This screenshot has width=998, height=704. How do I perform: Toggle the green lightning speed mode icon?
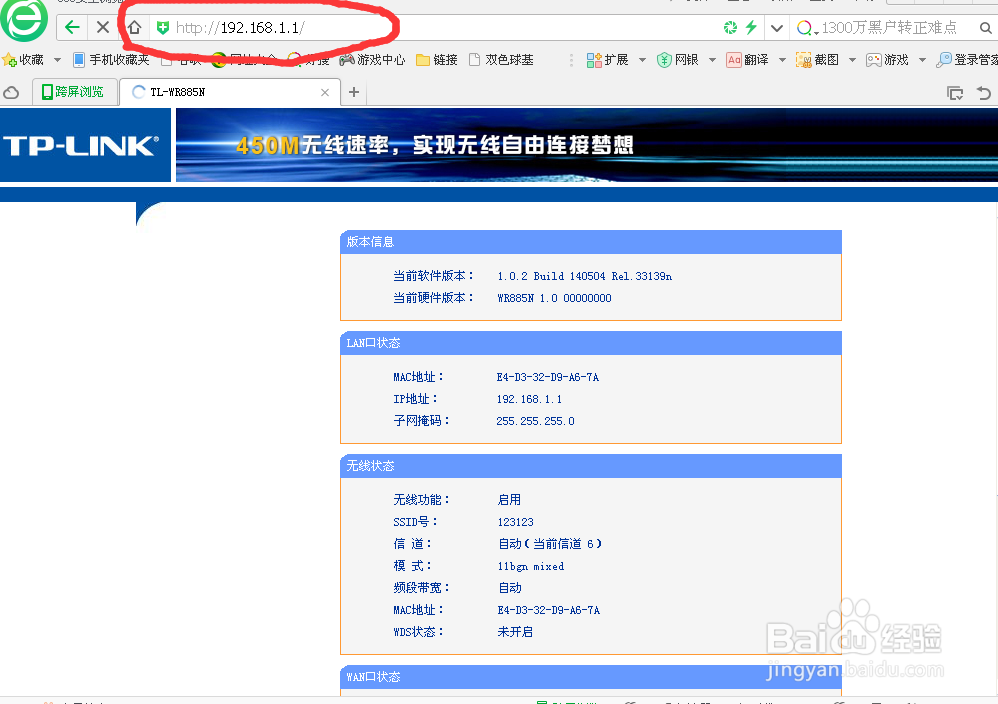click(x=752, y=27)
